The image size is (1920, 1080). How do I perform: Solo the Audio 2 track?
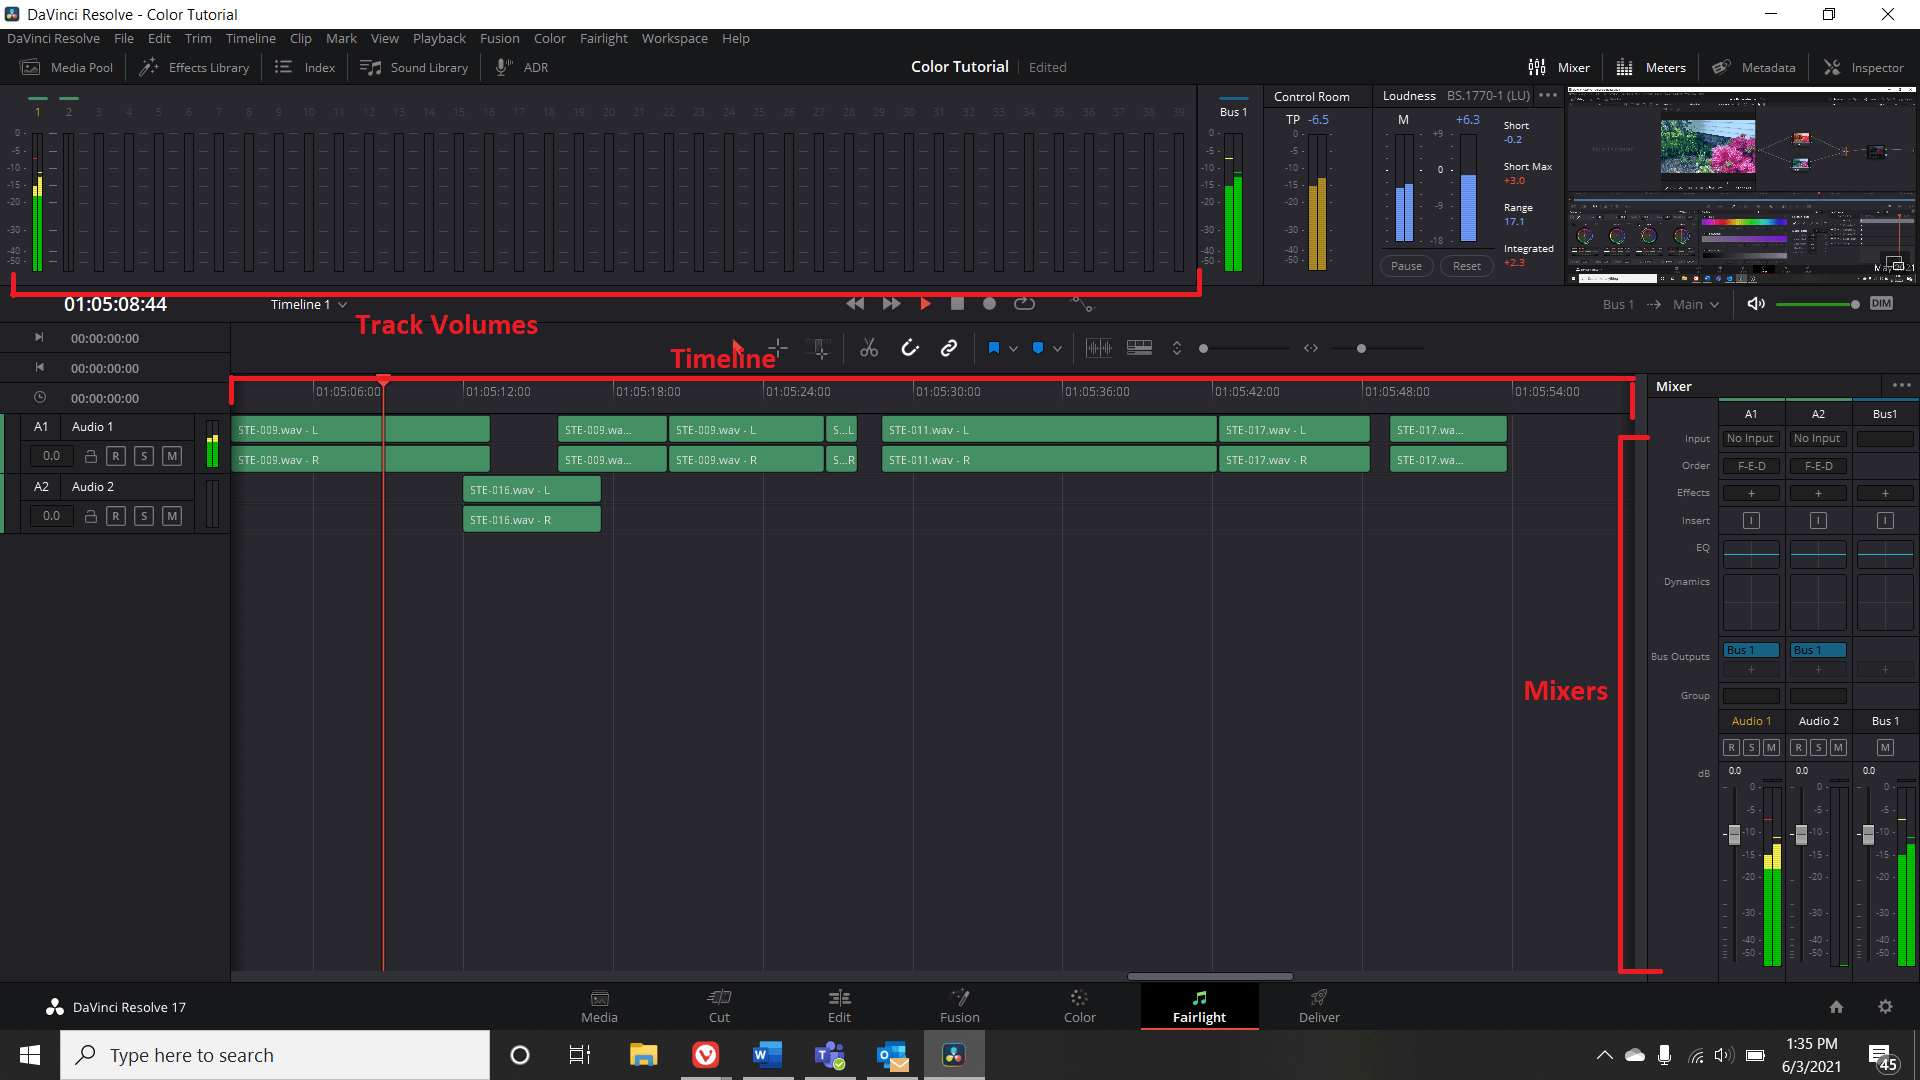point(143,515)
